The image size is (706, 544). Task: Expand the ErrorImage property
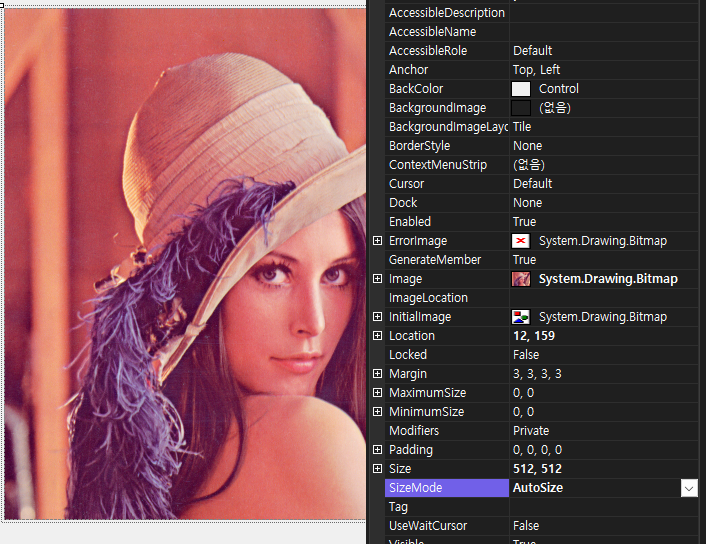point(377,241)
